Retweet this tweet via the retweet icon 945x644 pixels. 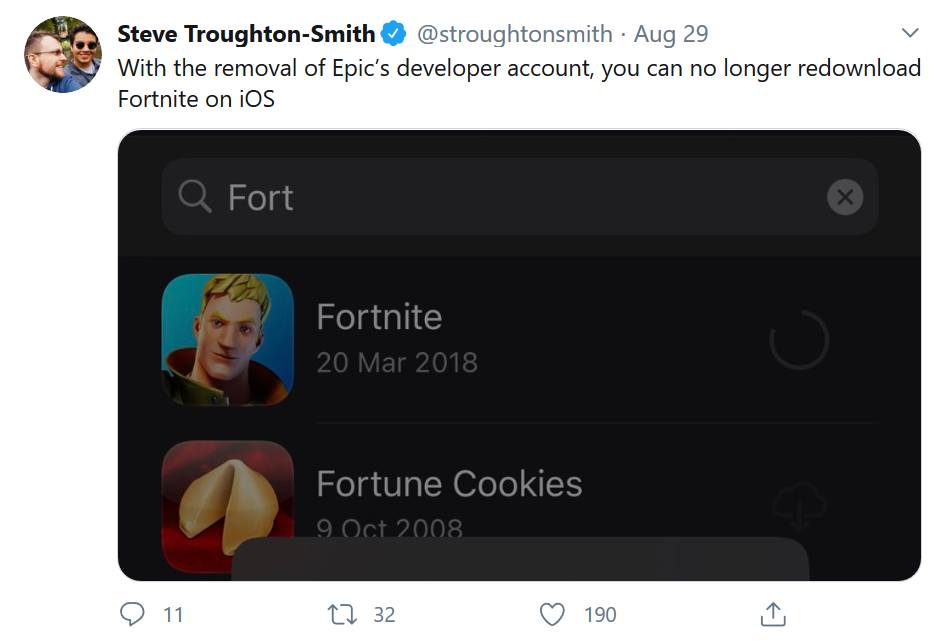tap(343, 613)
